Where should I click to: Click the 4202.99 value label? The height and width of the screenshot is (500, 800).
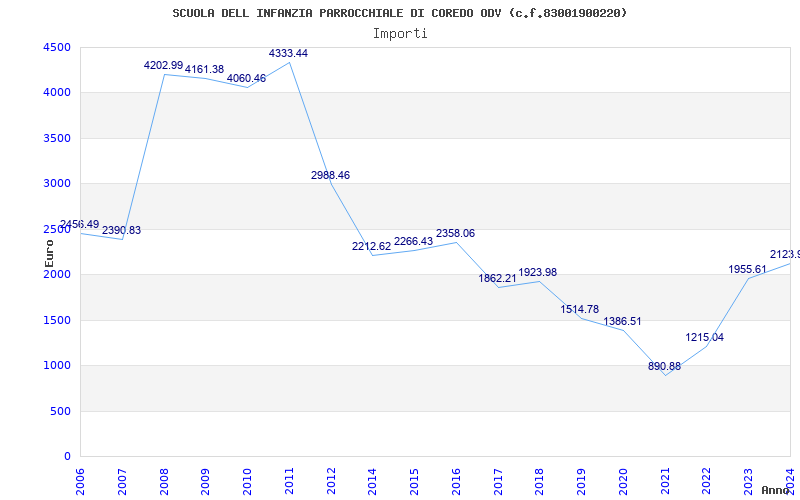click(x=163, y=65)
